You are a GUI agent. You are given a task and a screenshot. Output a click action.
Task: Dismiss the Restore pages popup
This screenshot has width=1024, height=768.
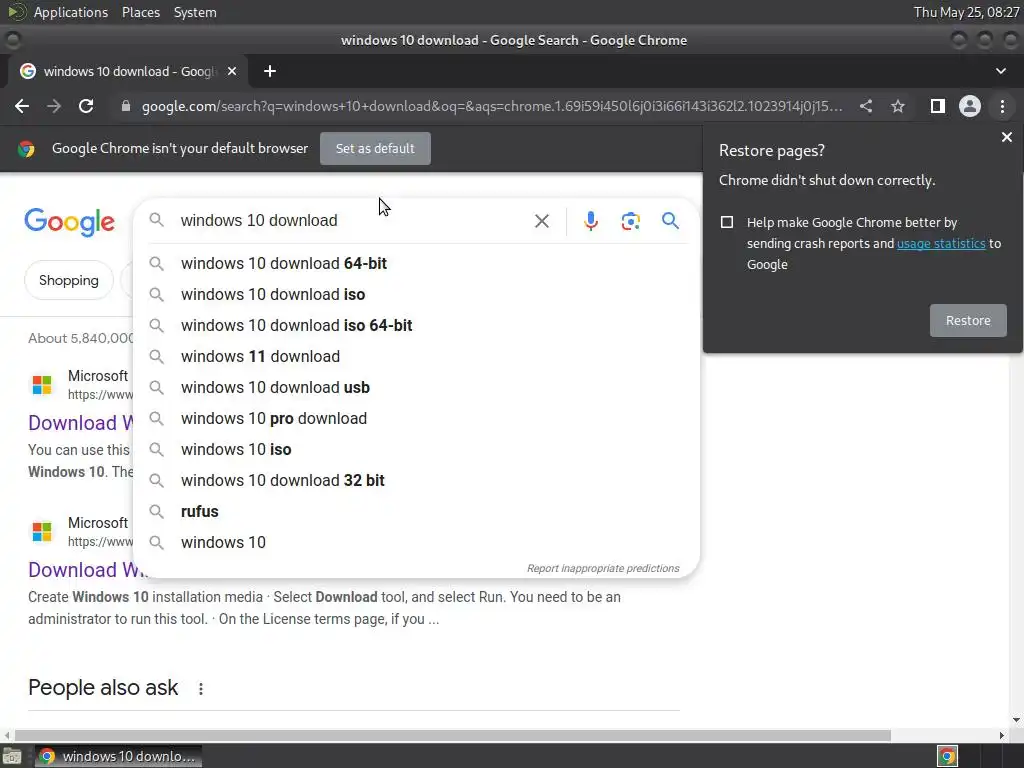[x=1006, y=137]
